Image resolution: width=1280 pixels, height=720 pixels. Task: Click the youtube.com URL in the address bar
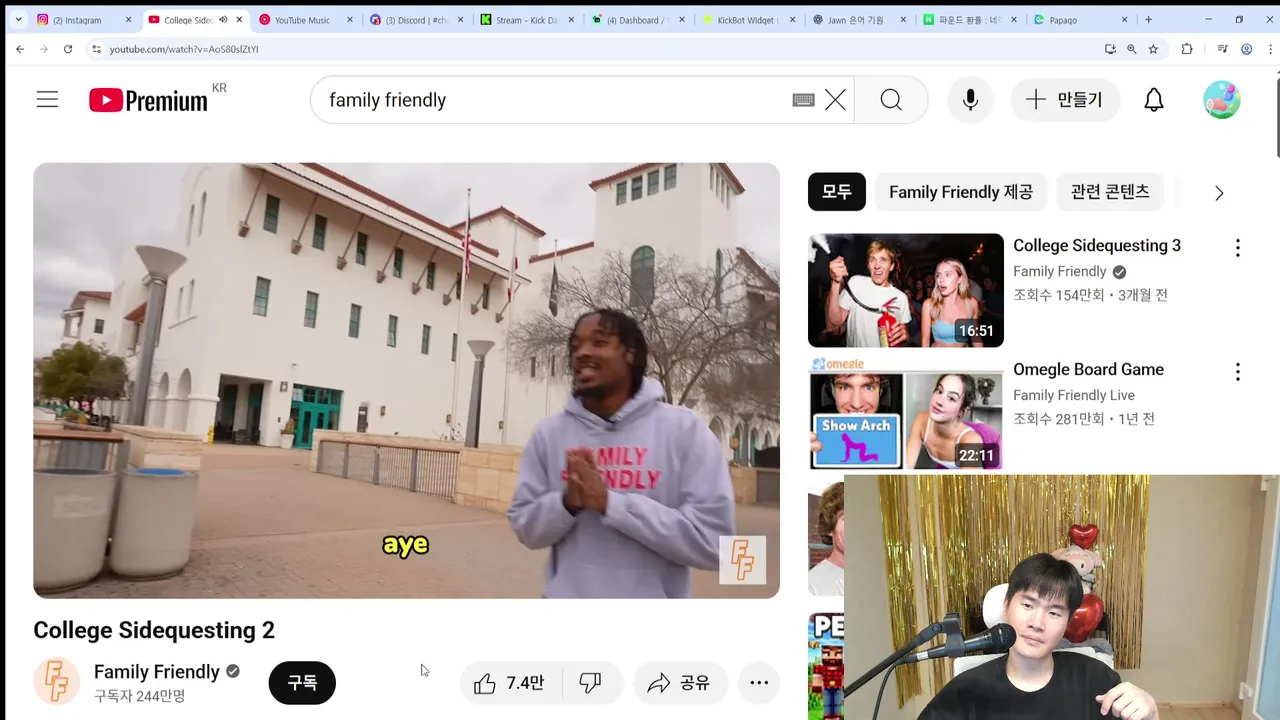184,49
